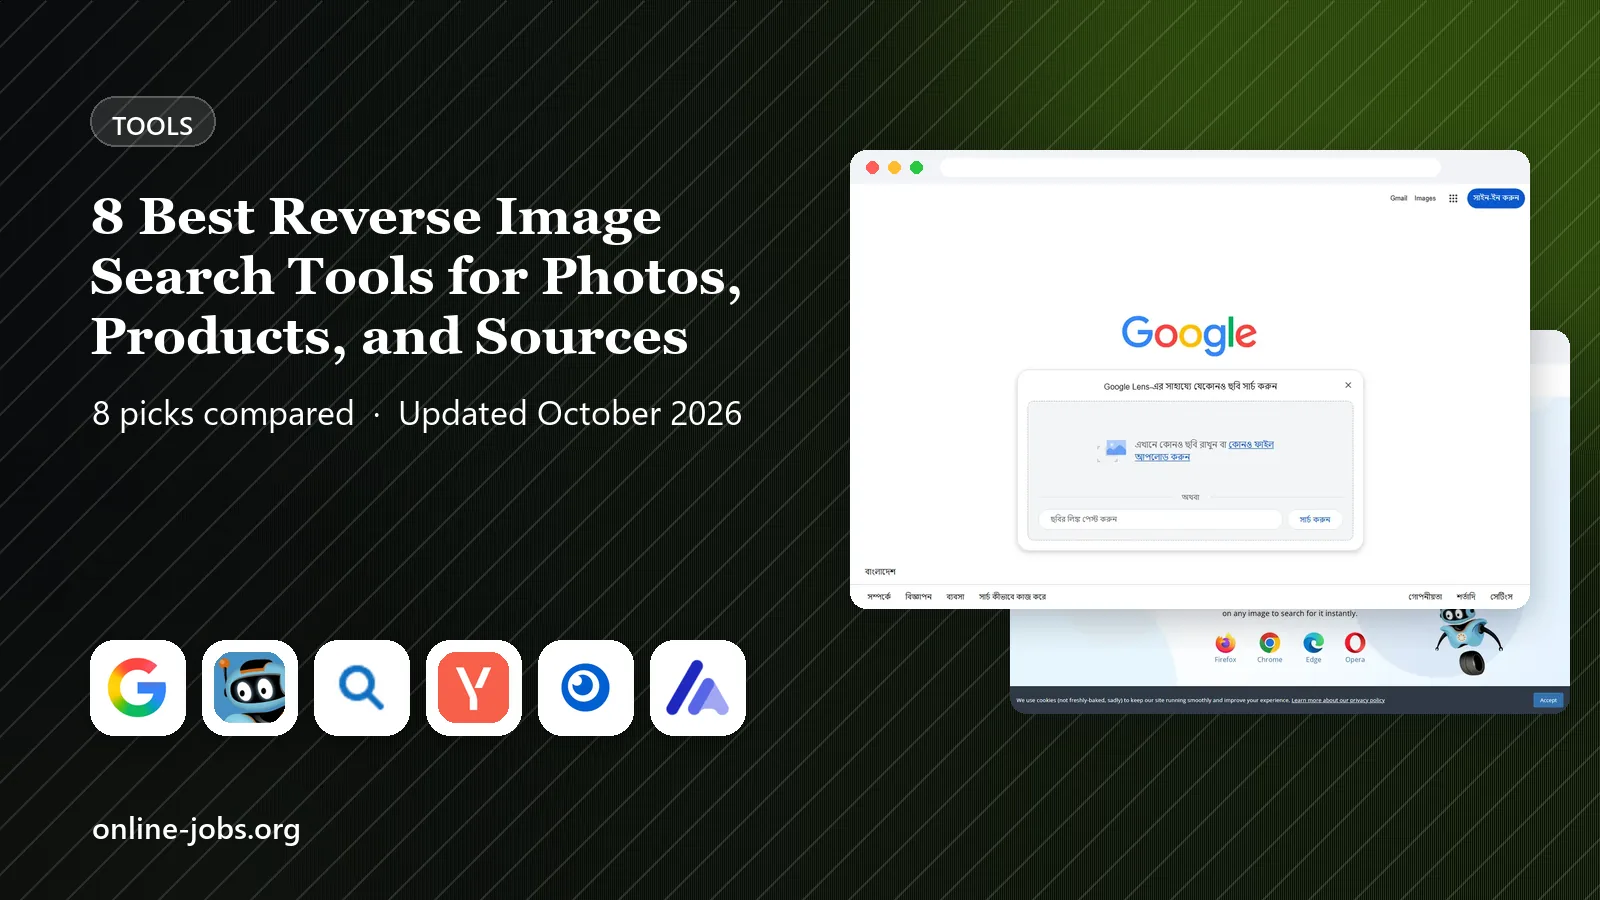Click the browser address bar in Google window
The height and width of the screenshot is (900, 1600).
(1190, 168)
